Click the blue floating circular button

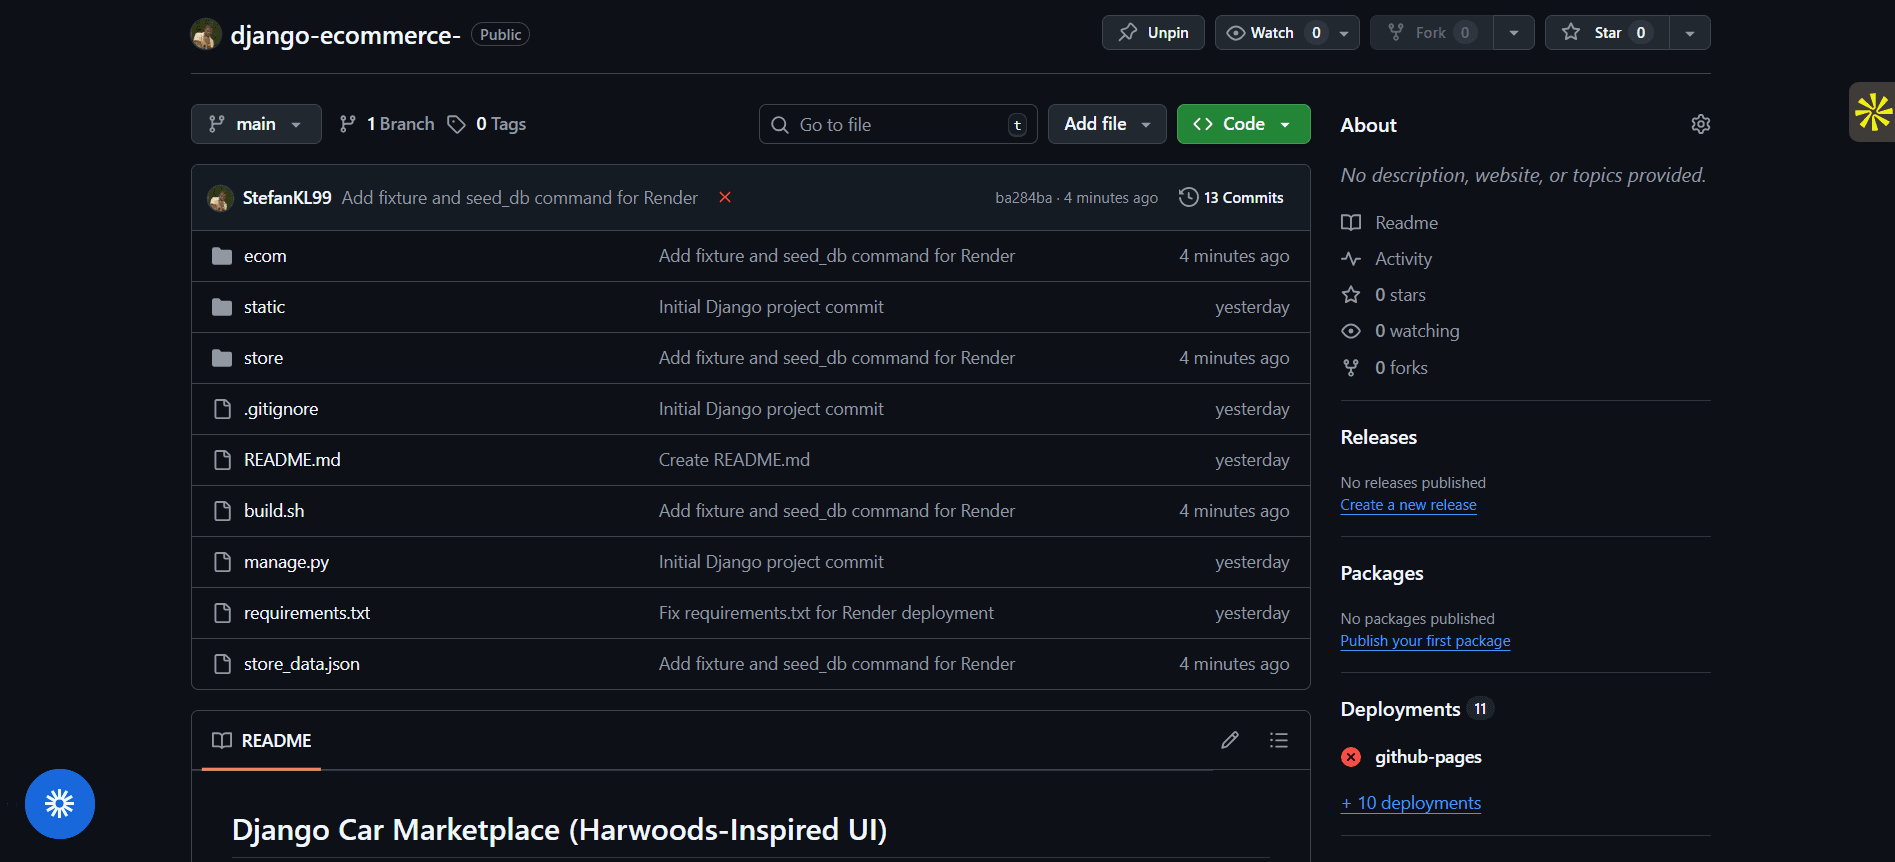point(60,803)
